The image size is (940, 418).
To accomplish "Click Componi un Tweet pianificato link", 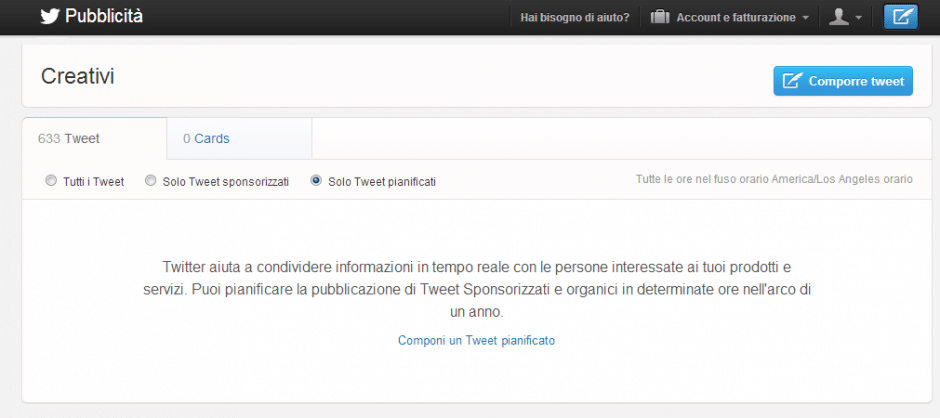I will [477, 341].
